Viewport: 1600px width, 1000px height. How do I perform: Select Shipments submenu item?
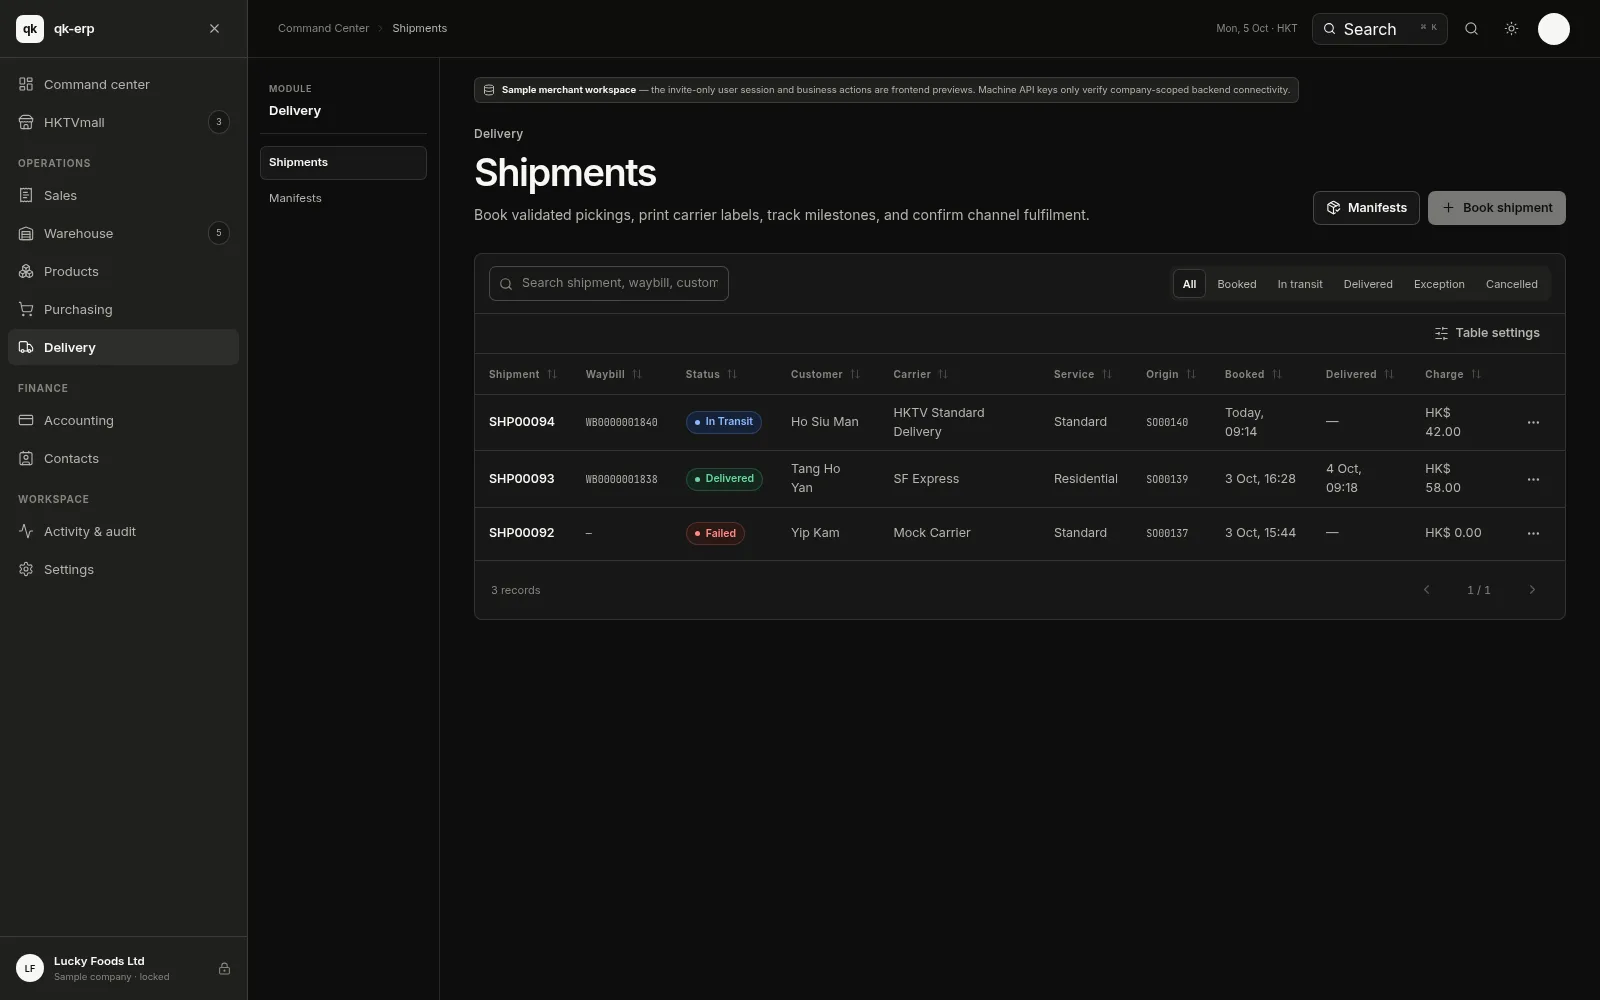coord(343,163)
